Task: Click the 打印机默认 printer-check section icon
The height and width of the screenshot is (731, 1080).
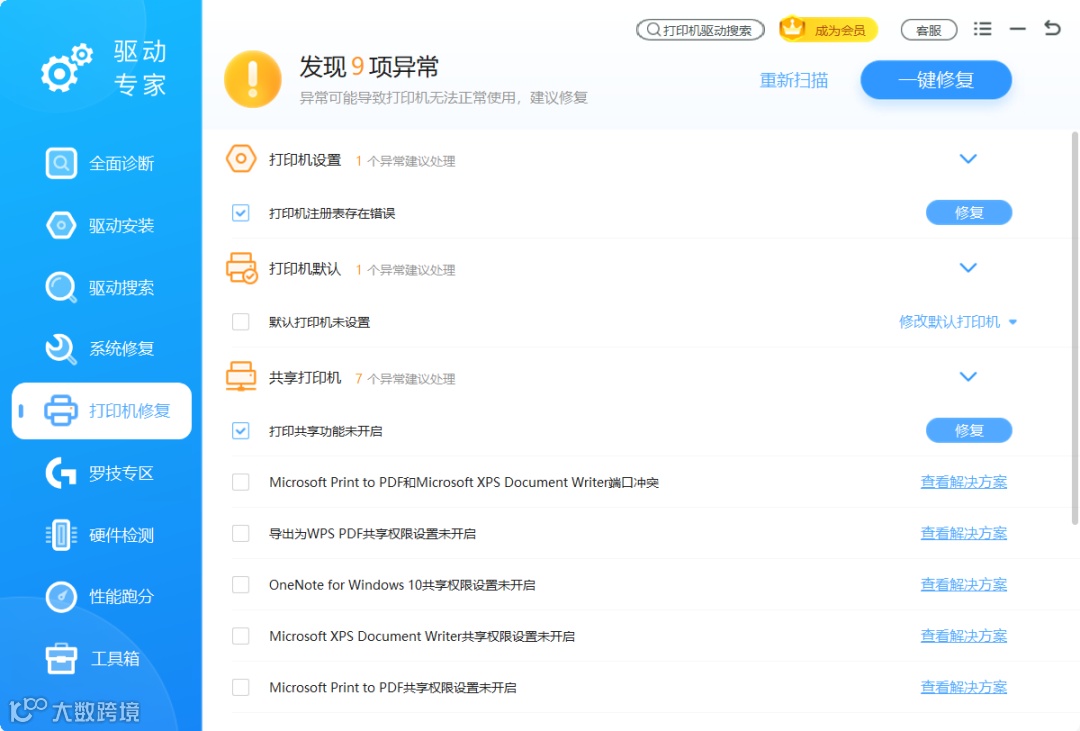Action: point(241,268)
